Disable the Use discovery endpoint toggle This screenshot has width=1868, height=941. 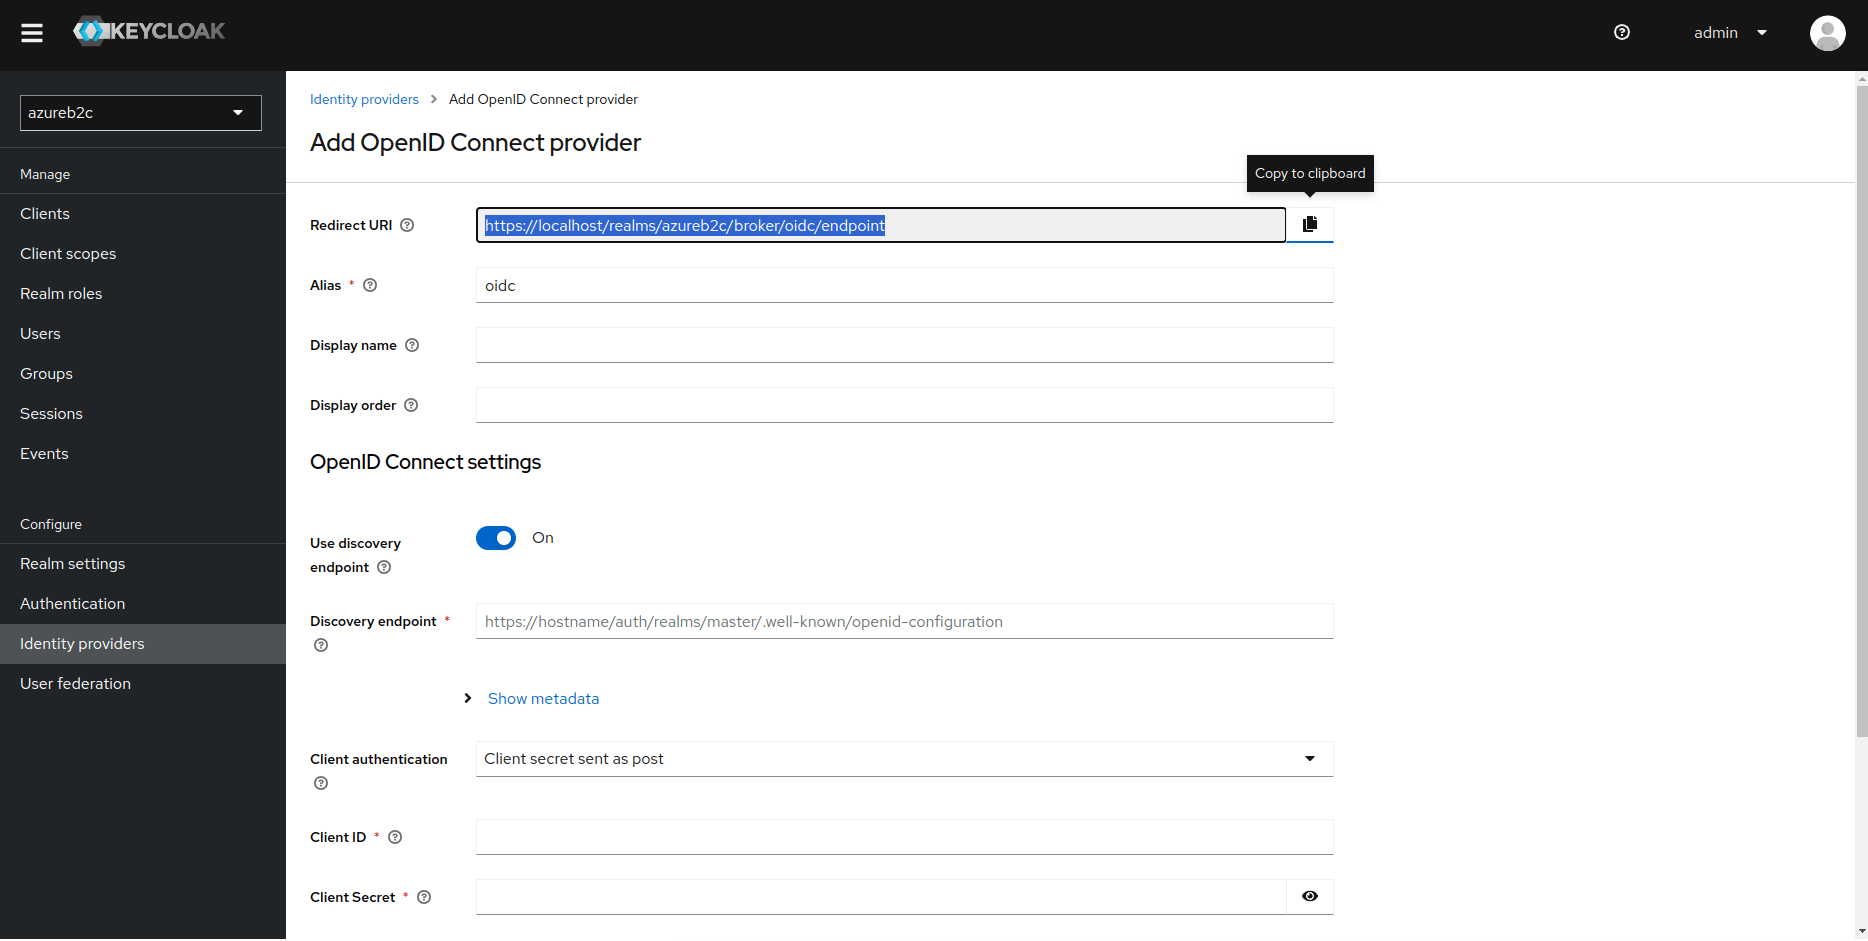click(x=495, y=538)
